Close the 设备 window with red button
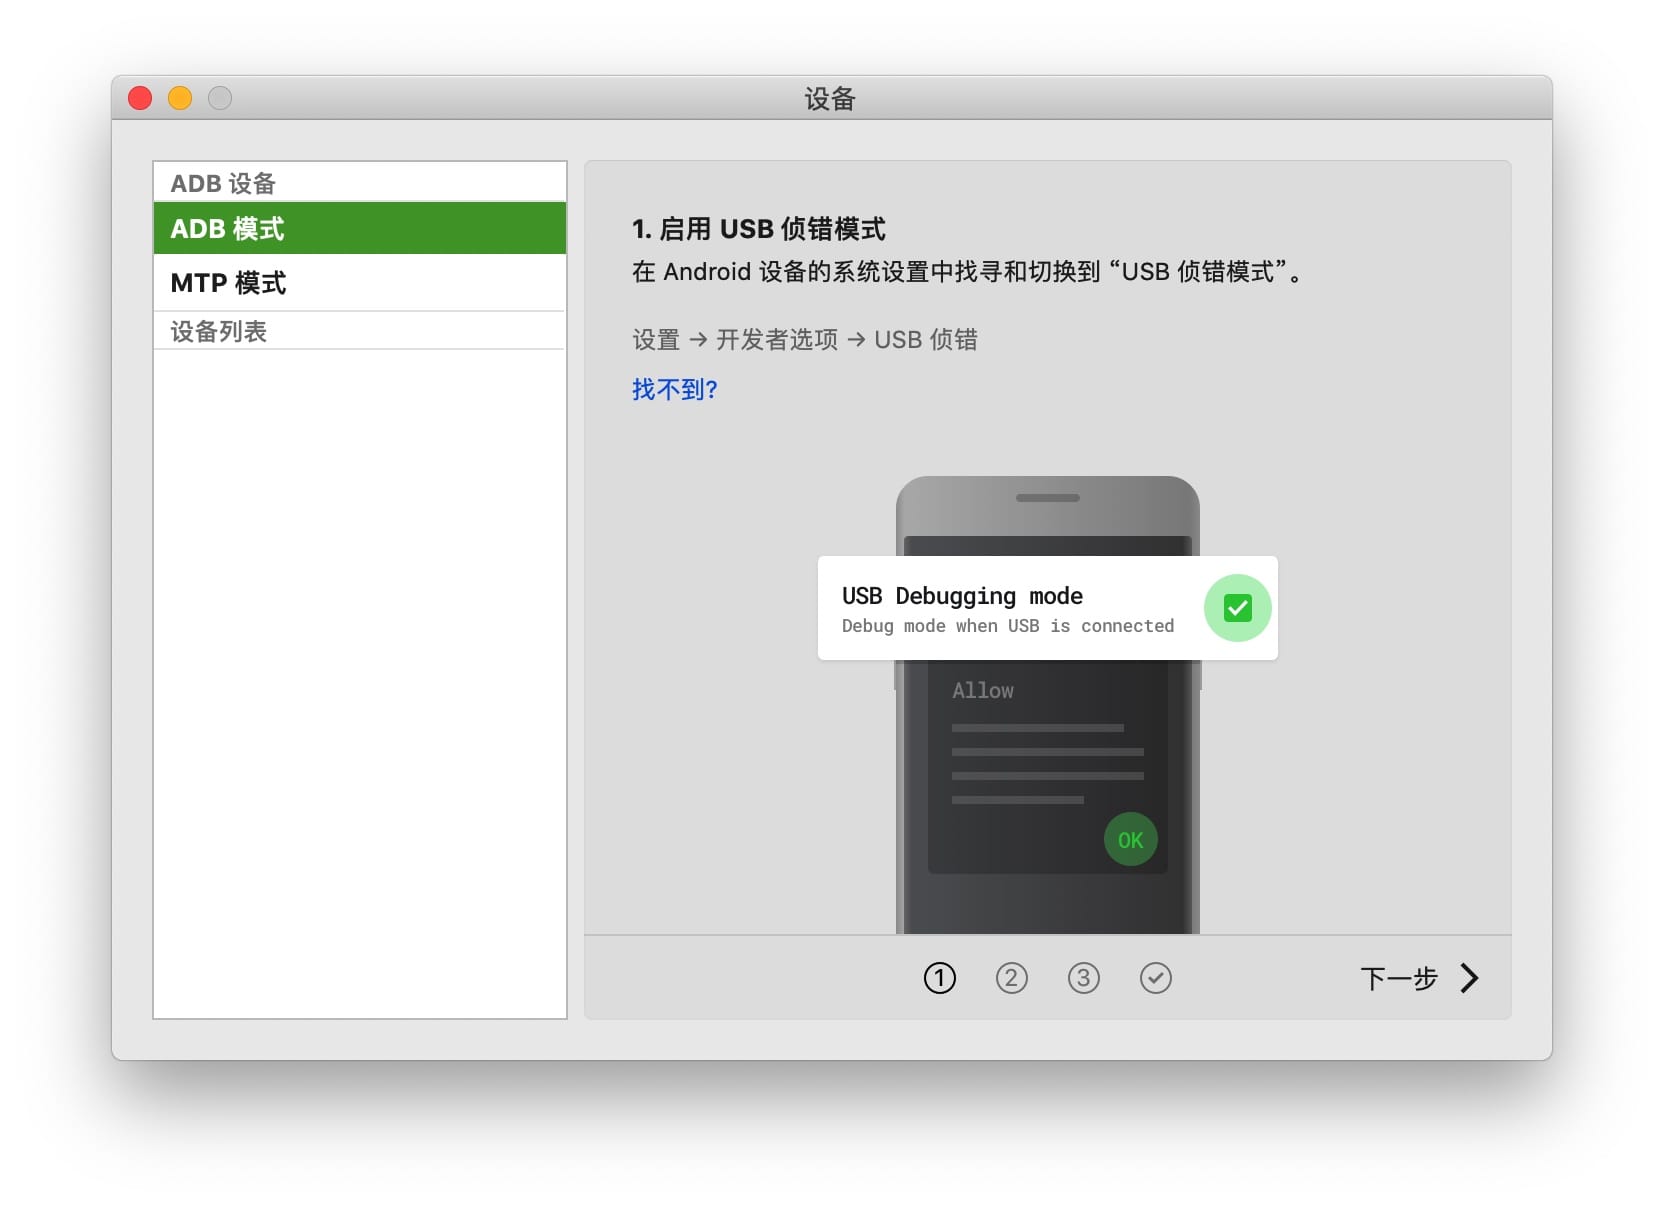 pyautogui.click(x=140, y=98)
